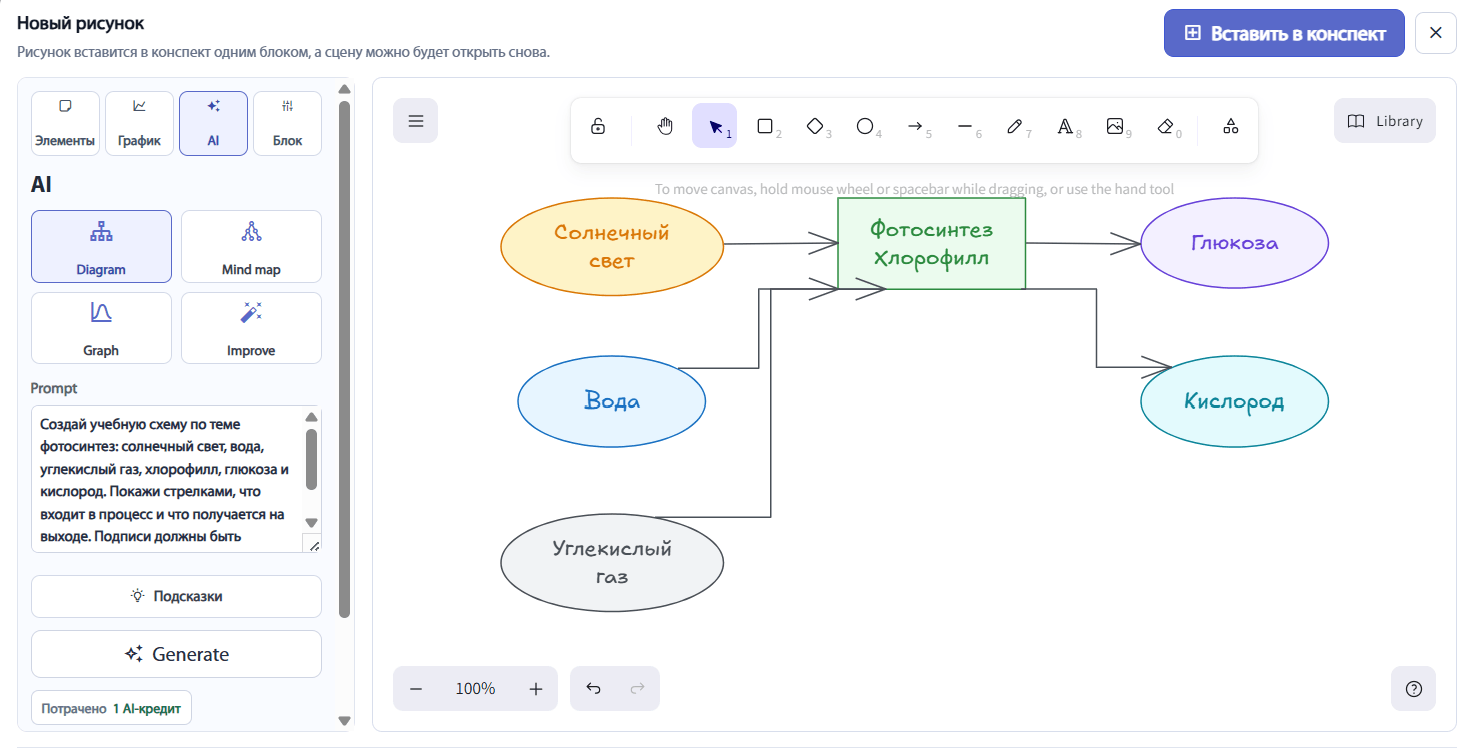Choose the Diagram AI mode

pyautogui.click(x=101, y=247)
